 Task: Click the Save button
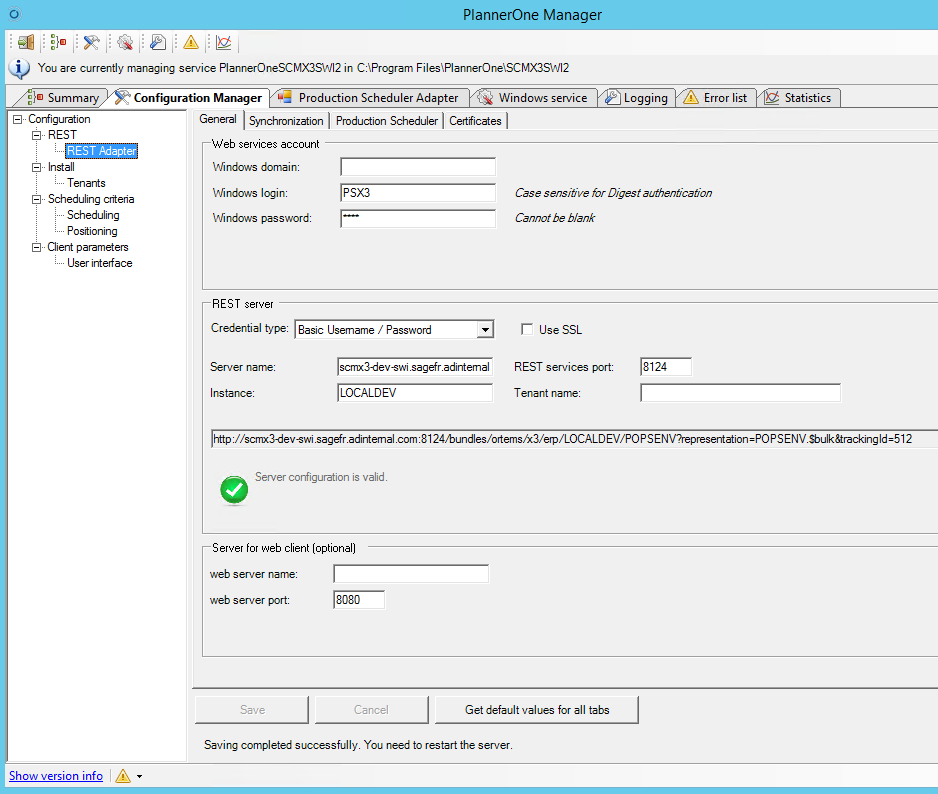pyautogui.click(x=252, y=710)
